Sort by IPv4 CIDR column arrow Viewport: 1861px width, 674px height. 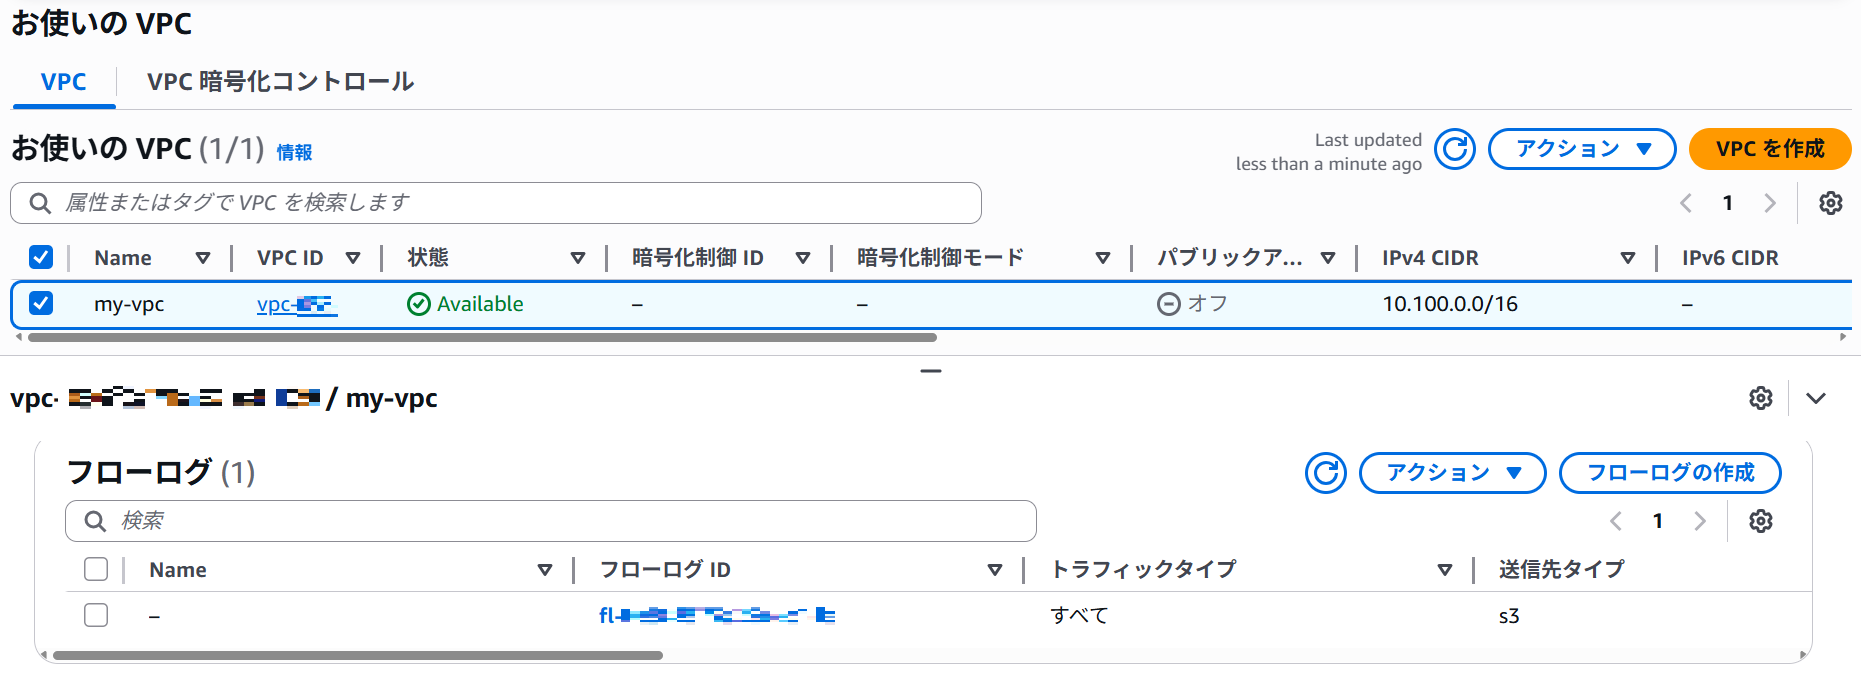click(1627, 258)
